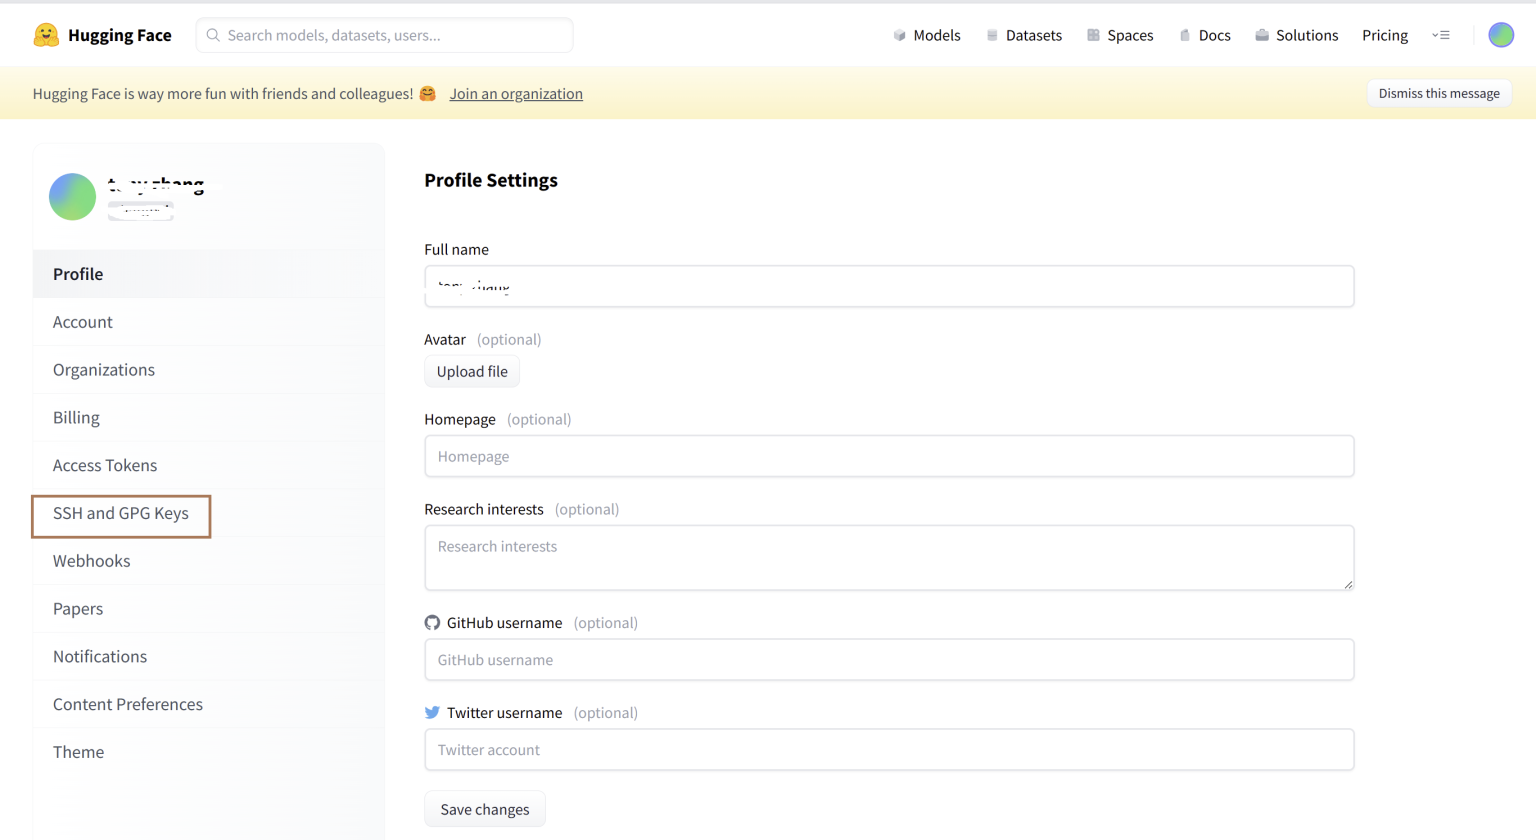Image resolution: width=1536 pixels, height=840 pixels.
Task: Dismiss the organization banner message
Action: coord(1438,93)
